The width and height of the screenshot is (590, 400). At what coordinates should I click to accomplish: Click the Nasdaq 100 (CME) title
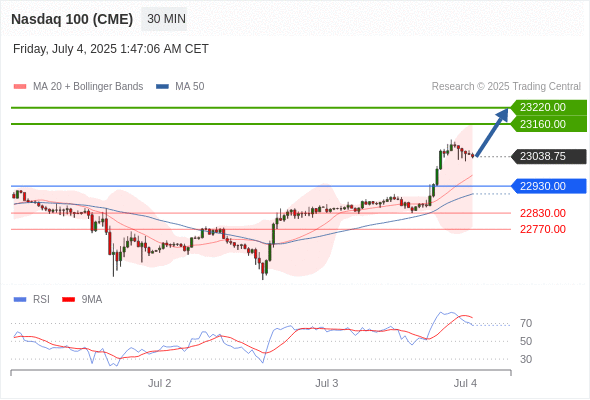[x=72, y=19]
